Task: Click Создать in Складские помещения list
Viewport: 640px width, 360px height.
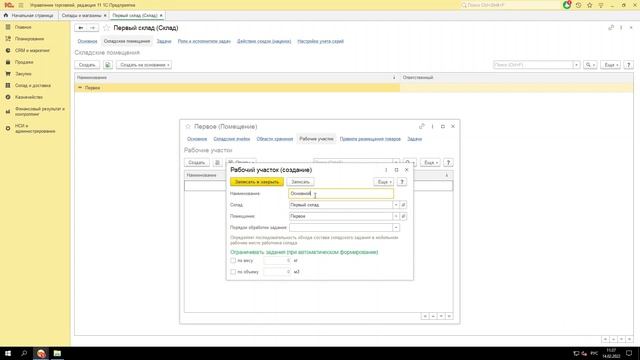Action: pos(87,65)
